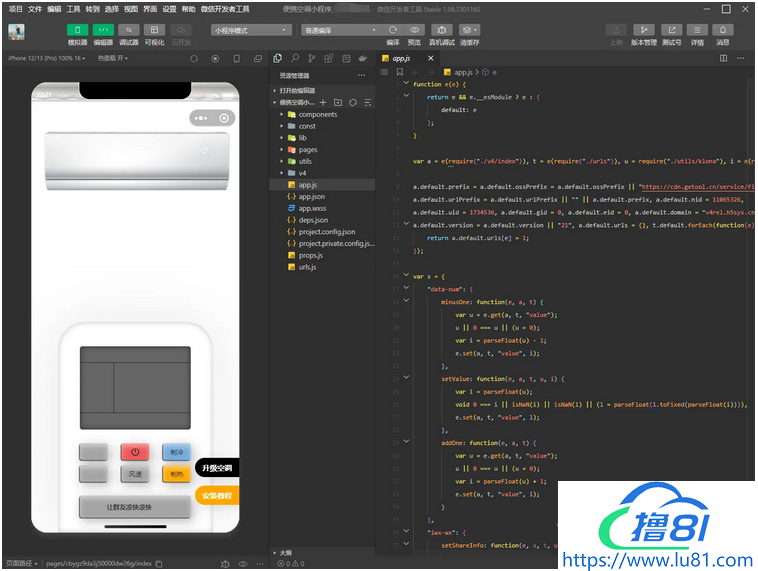Click the red power button on remote
The image size is (758, 571).
coord(135,452)
